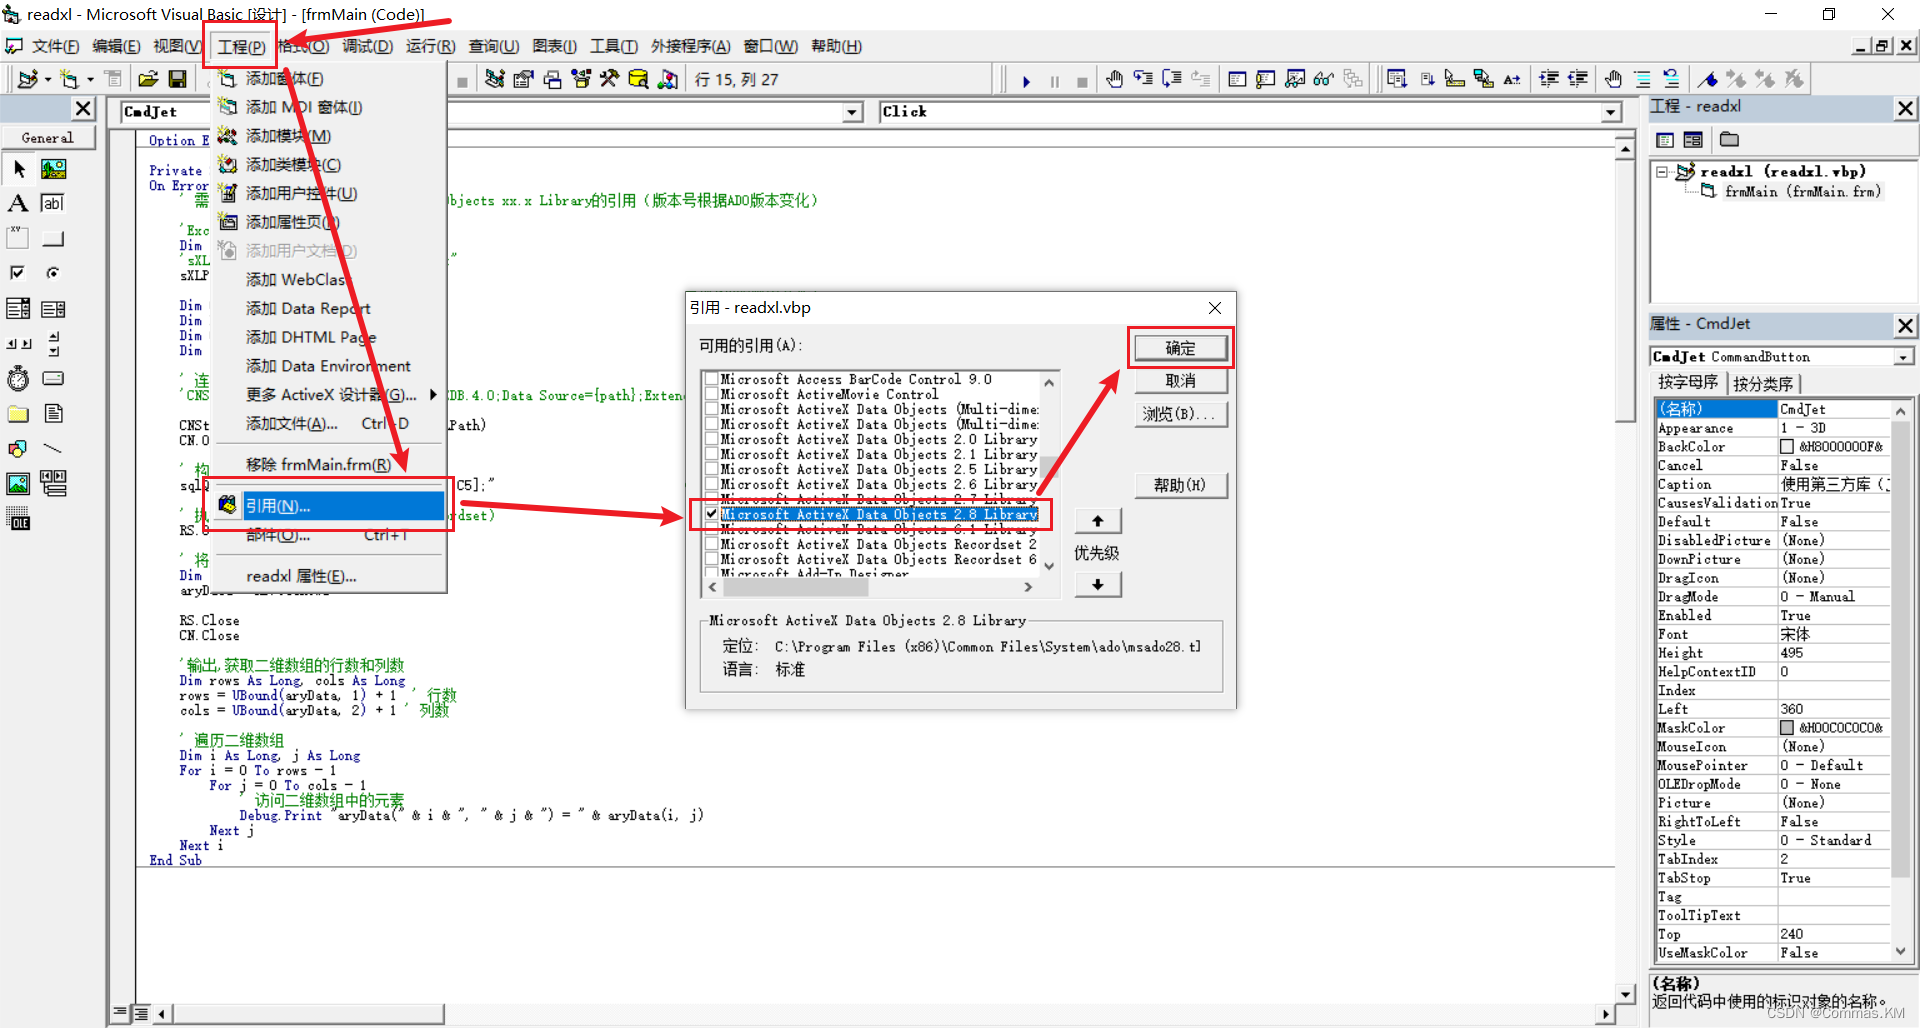1920x1028 pixels.
Task: Select the PictureBox control tool
Action: pyautogui.click(x=53, y=169)
